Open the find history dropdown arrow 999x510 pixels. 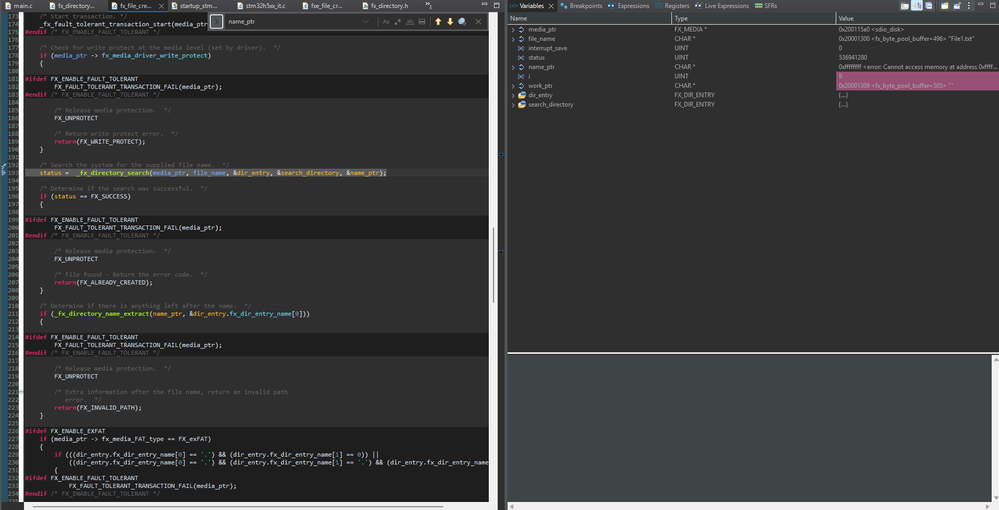(365, 22)
